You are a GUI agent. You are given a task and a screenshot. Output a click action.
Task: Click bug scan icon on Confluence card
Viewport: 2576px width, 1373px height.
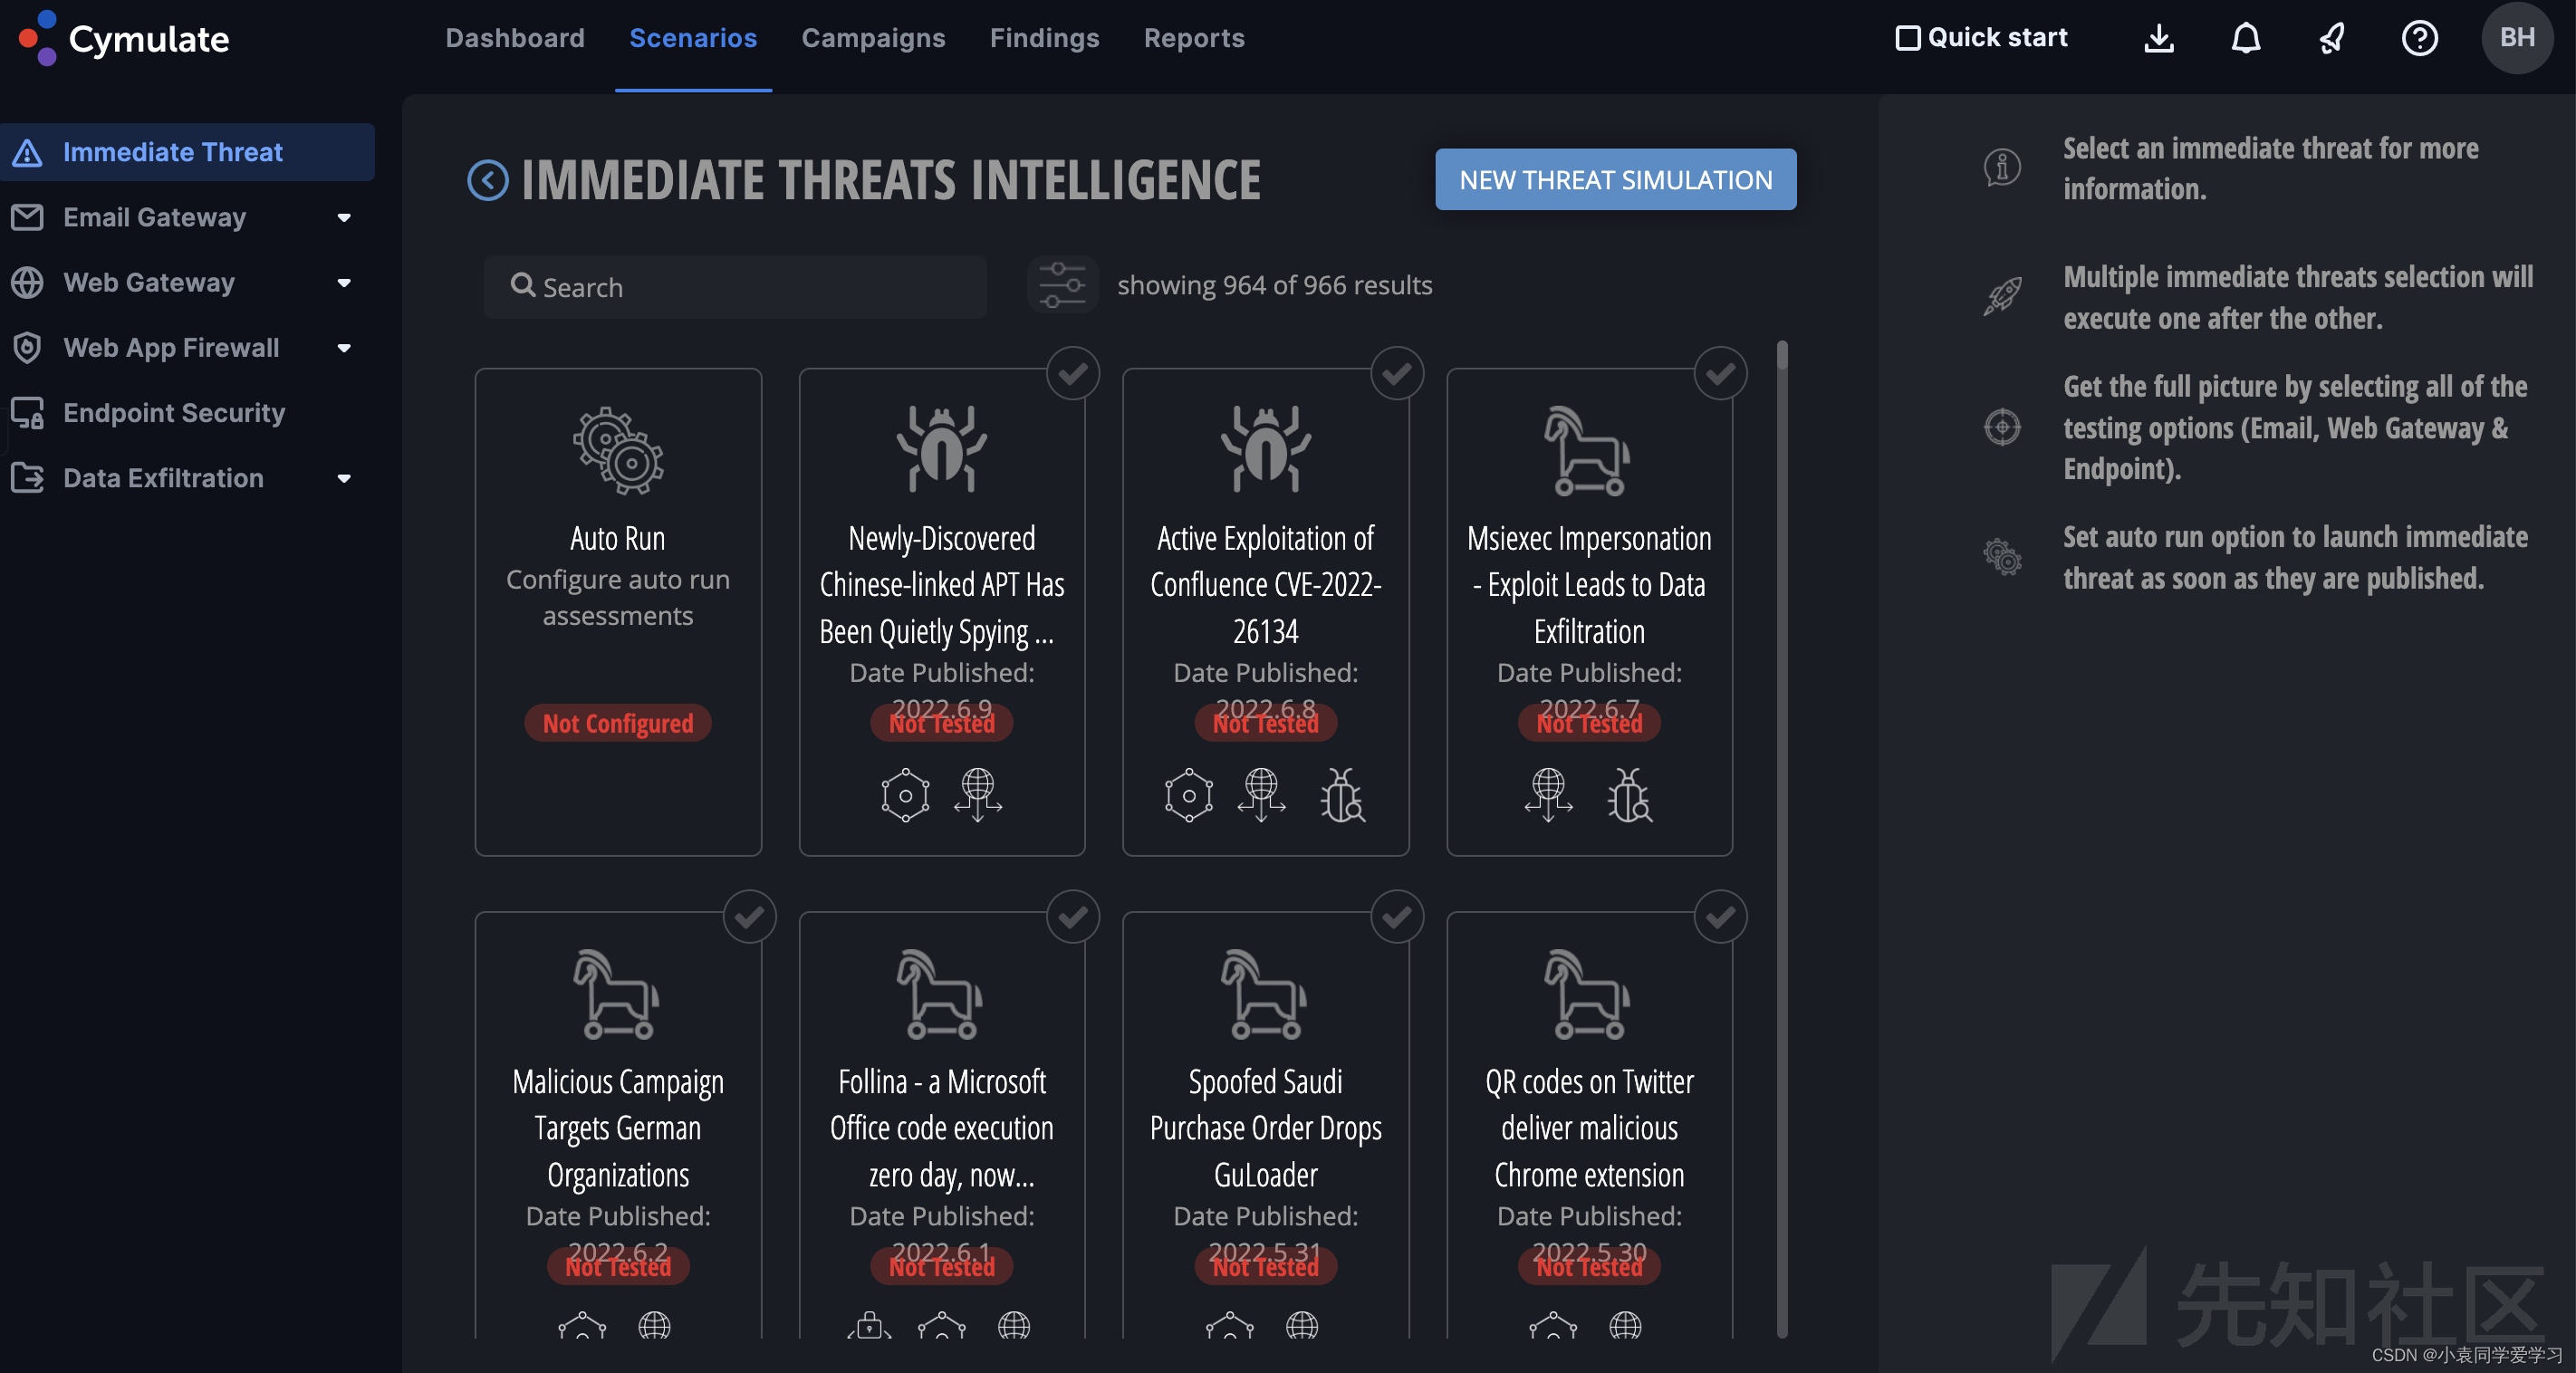tap(1342, 795)
